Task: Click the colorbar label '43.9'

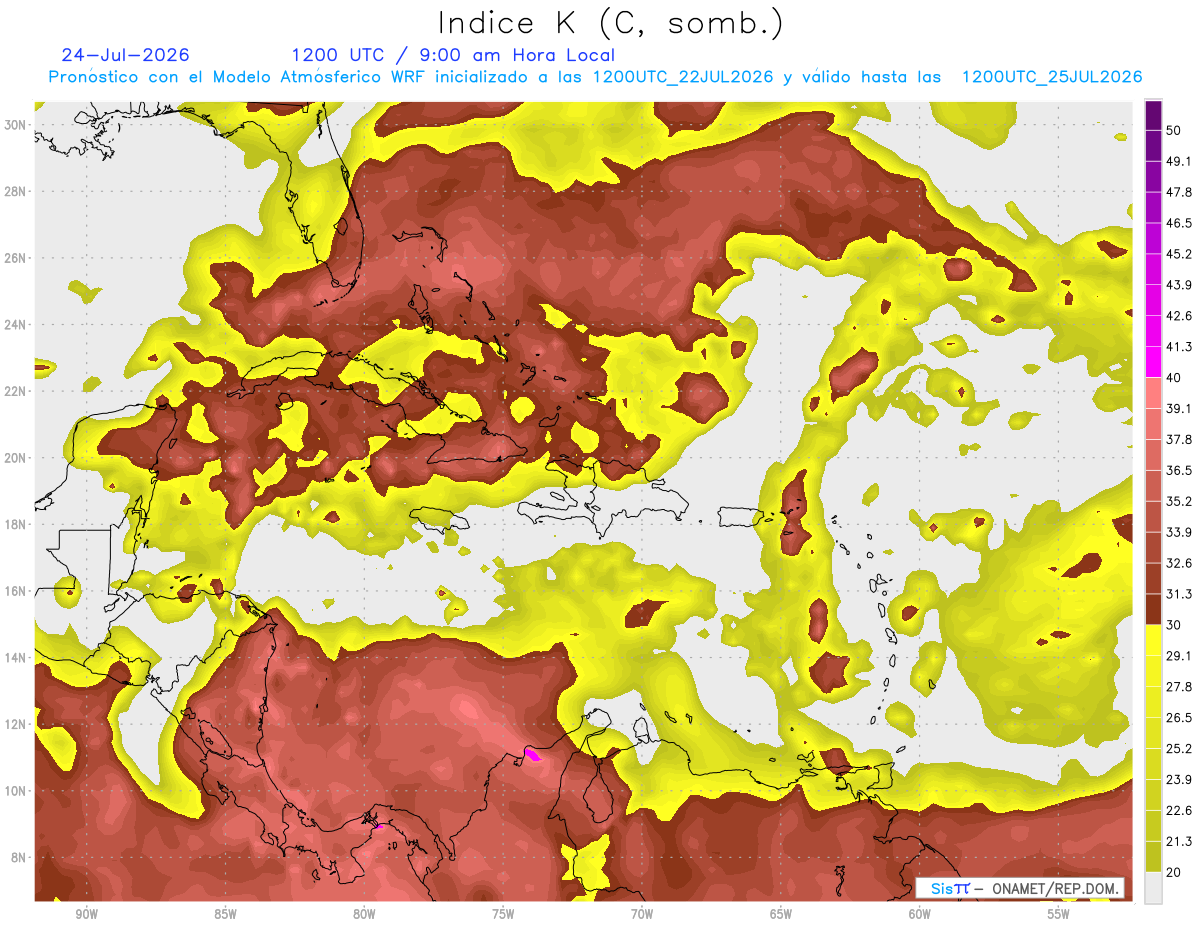Action: point(1179,285)
